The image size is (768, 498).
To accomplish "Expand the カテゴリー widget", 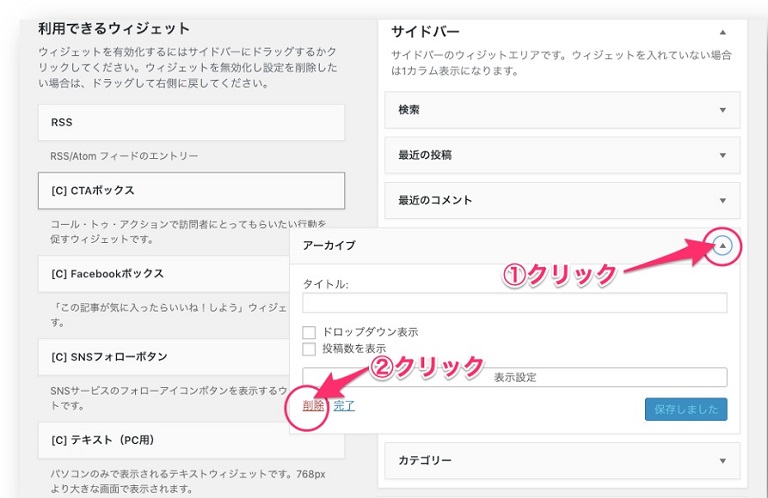I will pyautogui.click(x=722, y=461).
